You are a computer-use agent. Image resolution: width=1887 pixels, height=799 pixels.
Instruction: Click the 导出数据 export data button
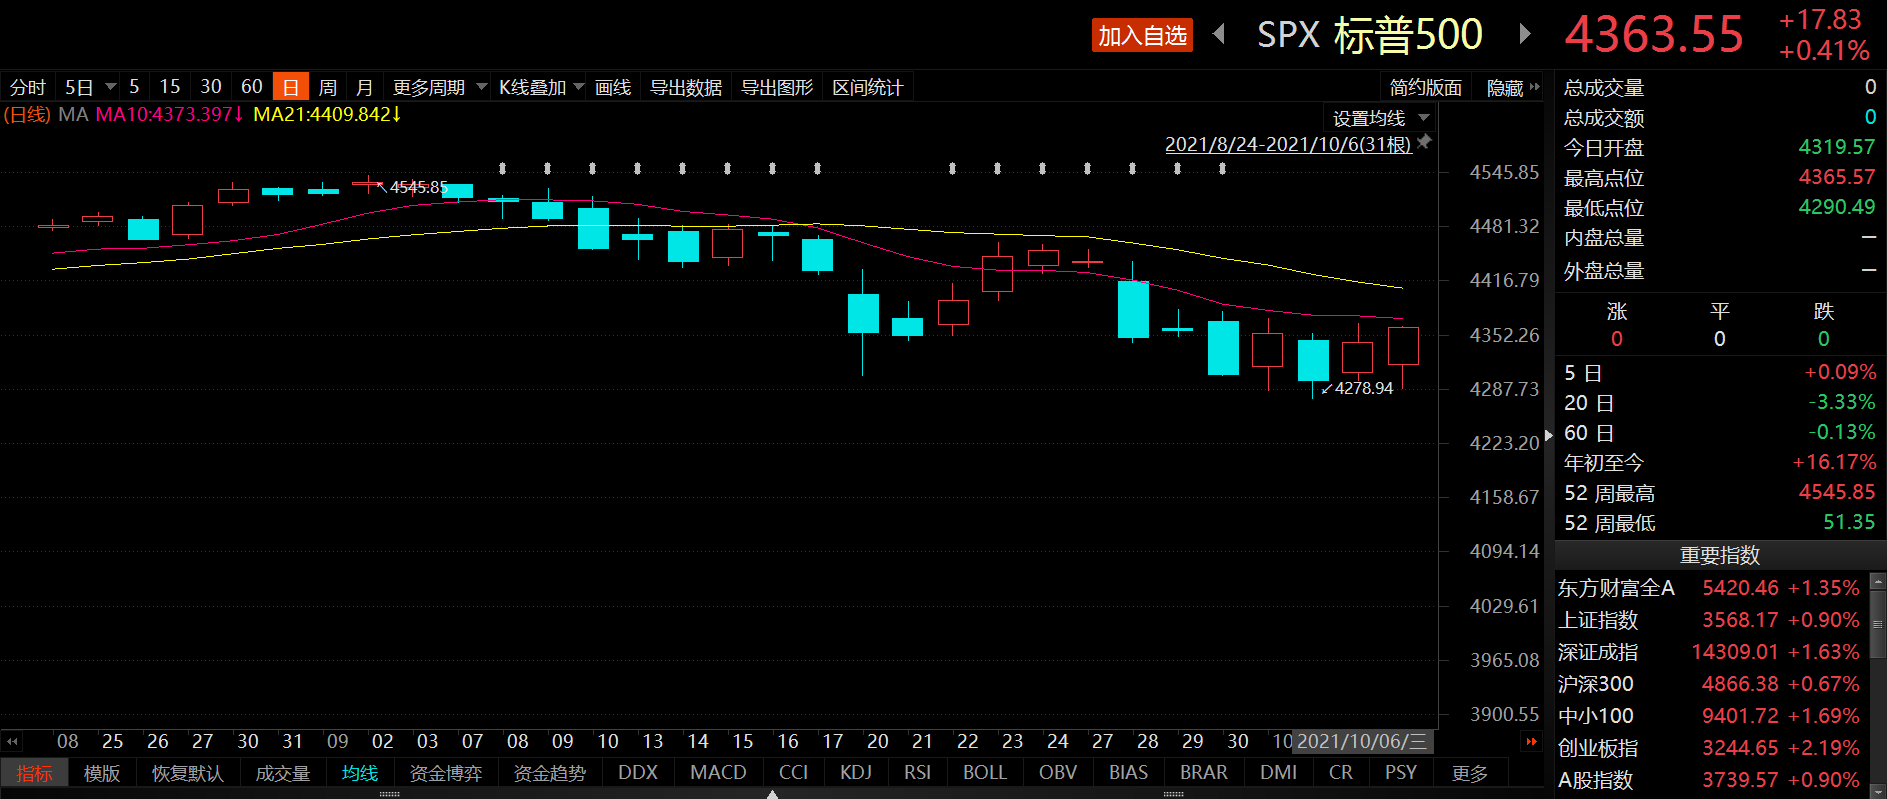(x=686, y=87)
